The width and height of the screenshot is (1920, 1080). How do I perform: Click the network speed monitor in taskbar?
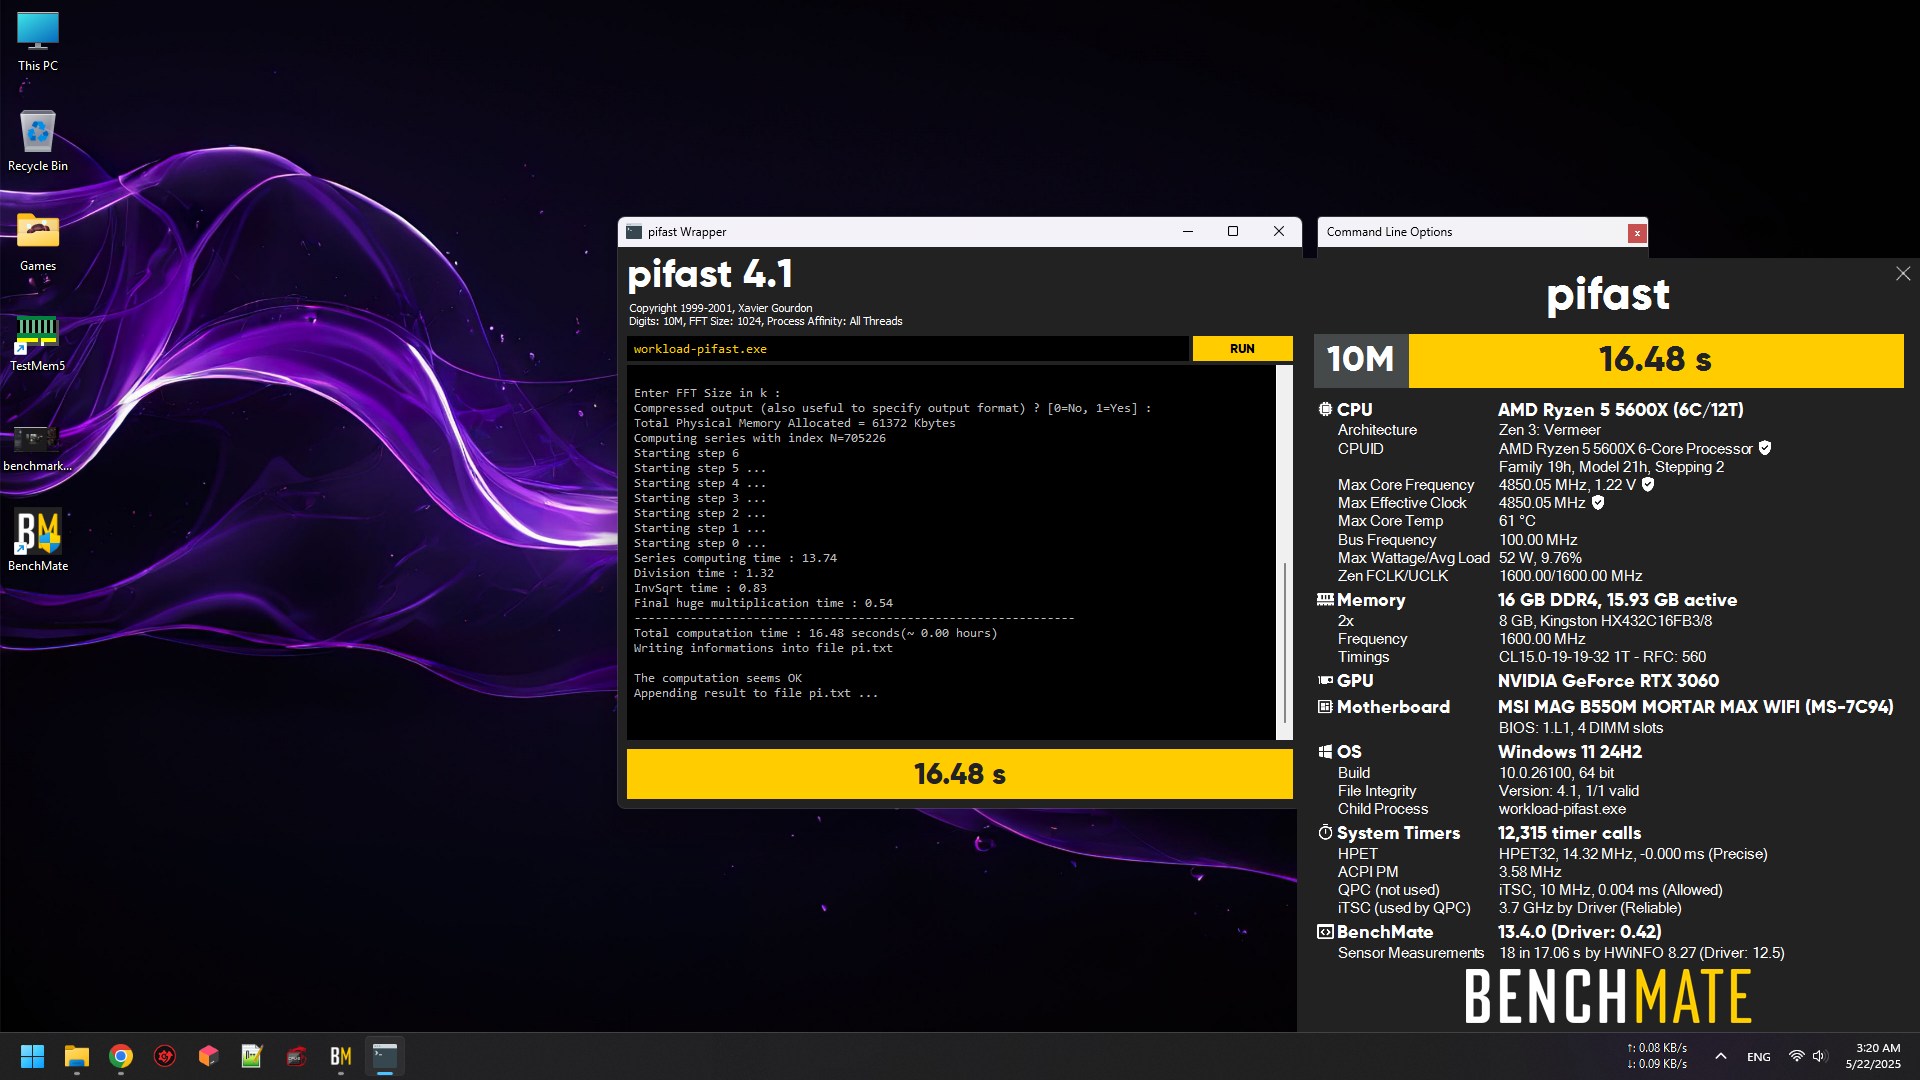(1656, 1056)
